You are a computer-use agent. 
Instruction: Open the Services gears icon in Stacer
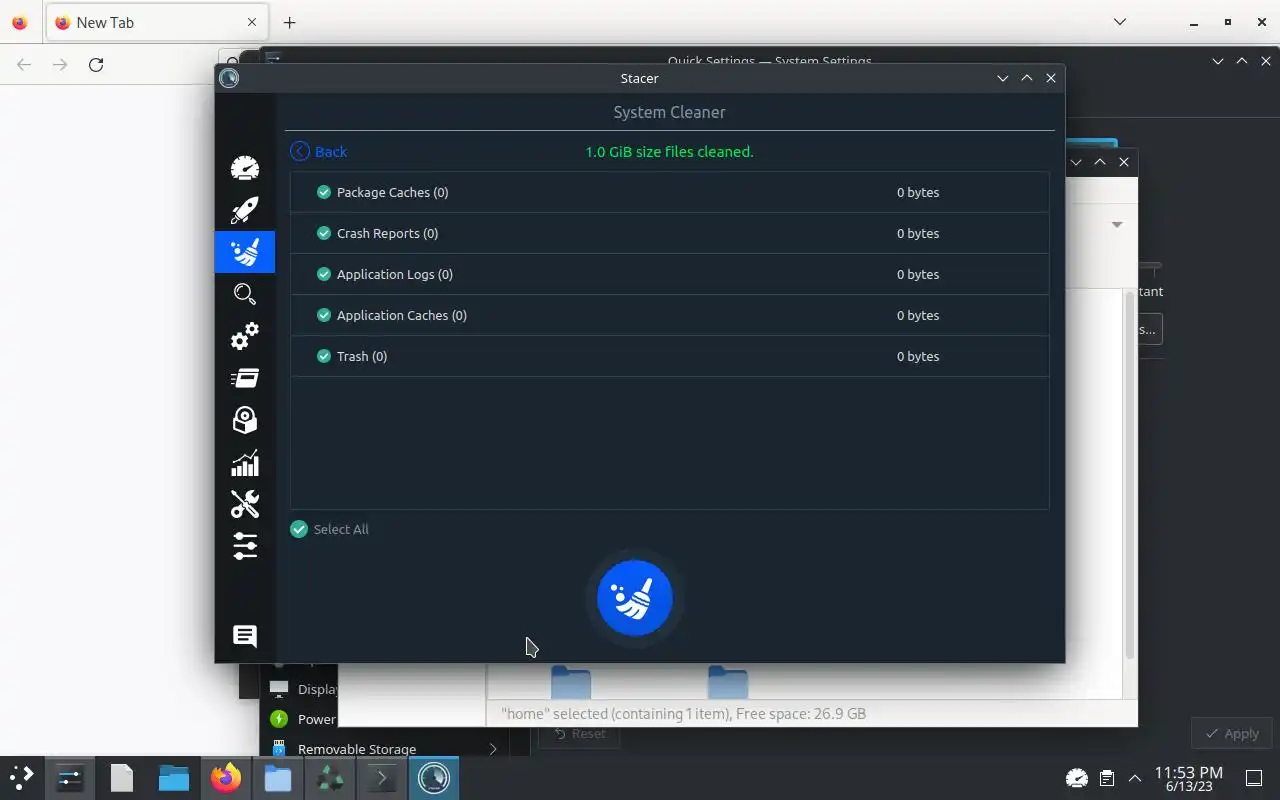[x=245, y=336]
